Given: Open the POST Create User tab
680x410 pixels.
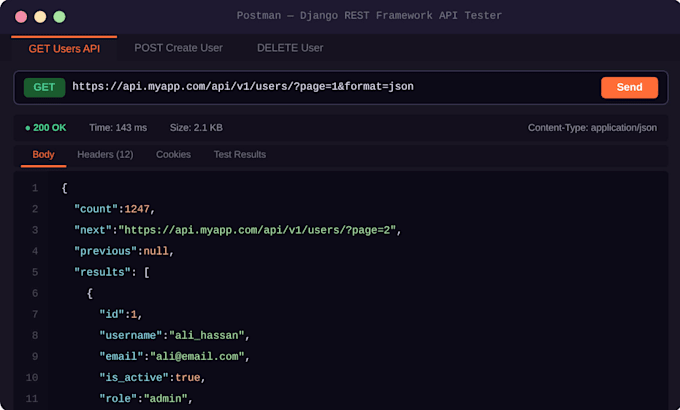Looking at the screenshot, I should point(178,48).
